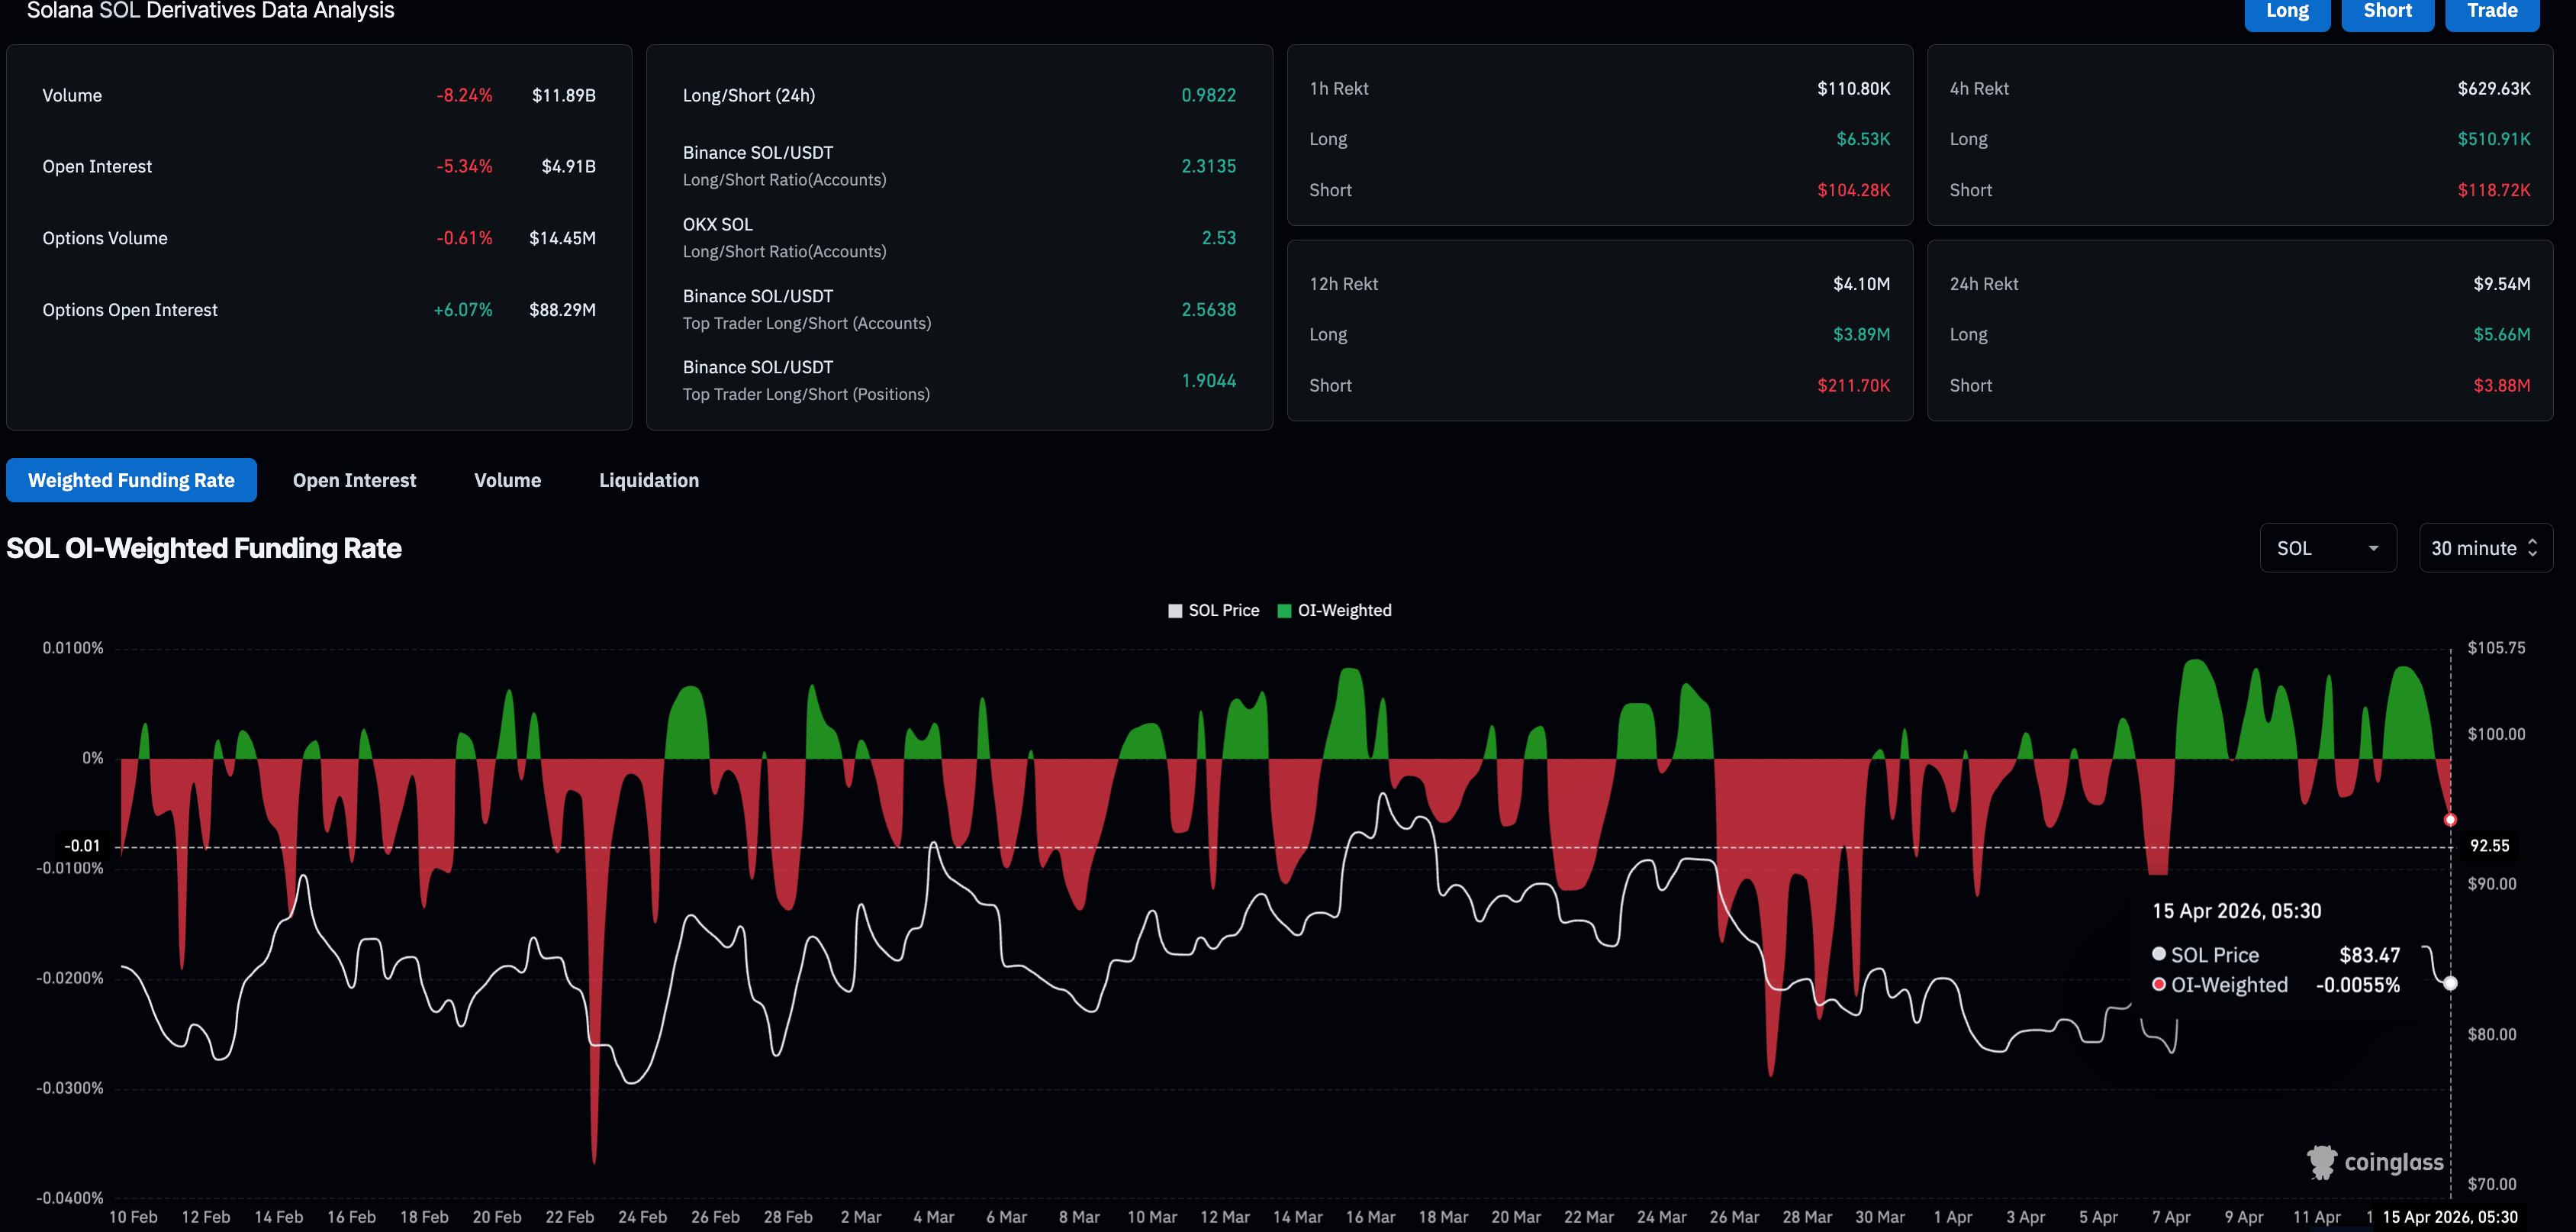
Task: Click the white SOL Price marker dot
Action: tap(2449, 983)
